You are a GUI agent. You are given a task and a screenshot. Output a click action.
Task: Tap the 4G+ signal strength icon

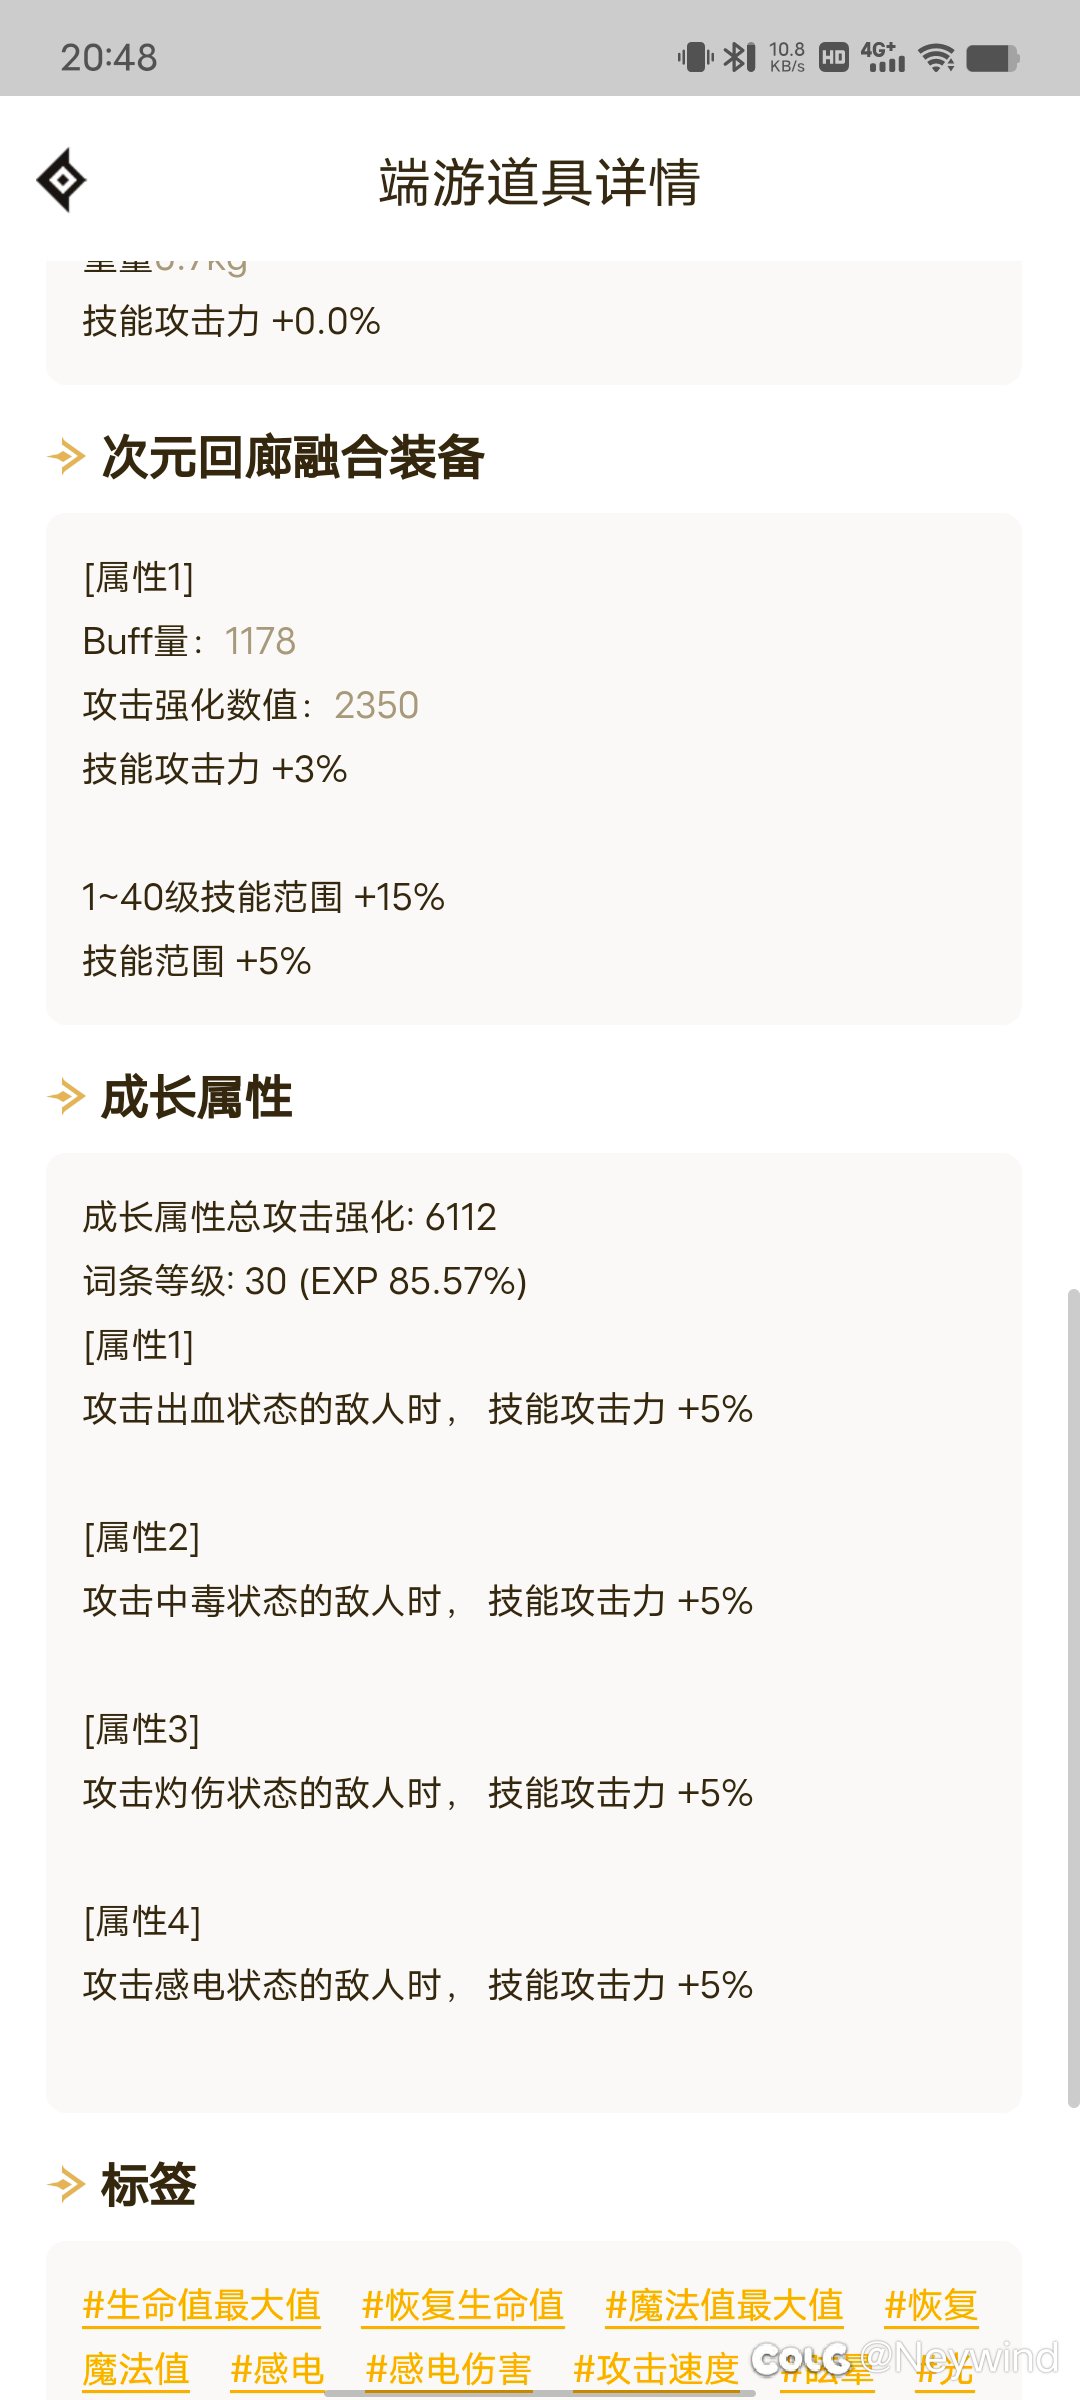click(883, 57)
